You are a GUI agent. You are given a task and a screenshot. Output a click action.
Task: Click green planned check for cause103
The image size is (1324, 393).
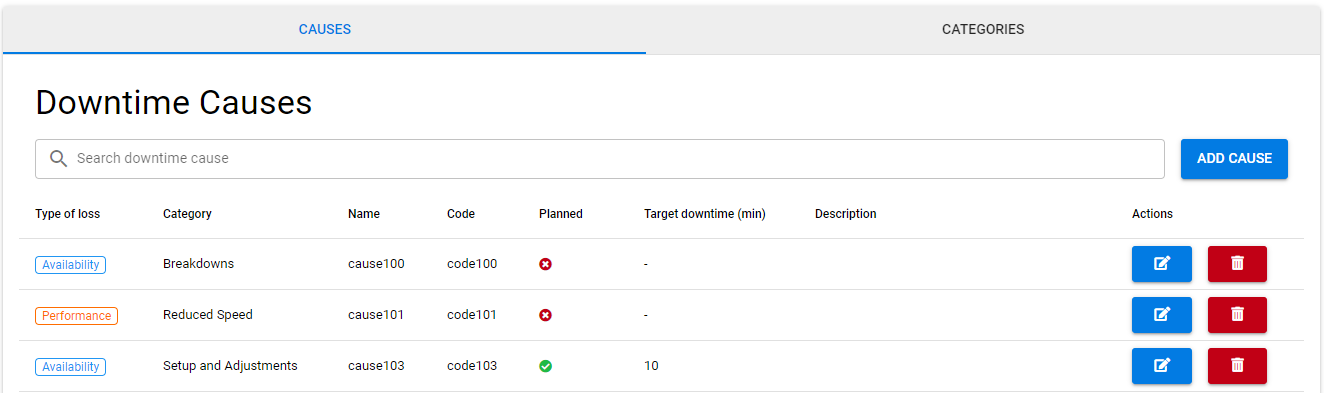pyautogui.click(x=545, y=366)
